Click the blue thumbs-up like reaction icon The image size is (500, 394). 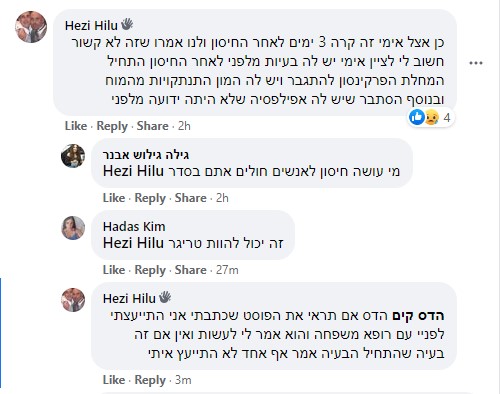[417, 117]
